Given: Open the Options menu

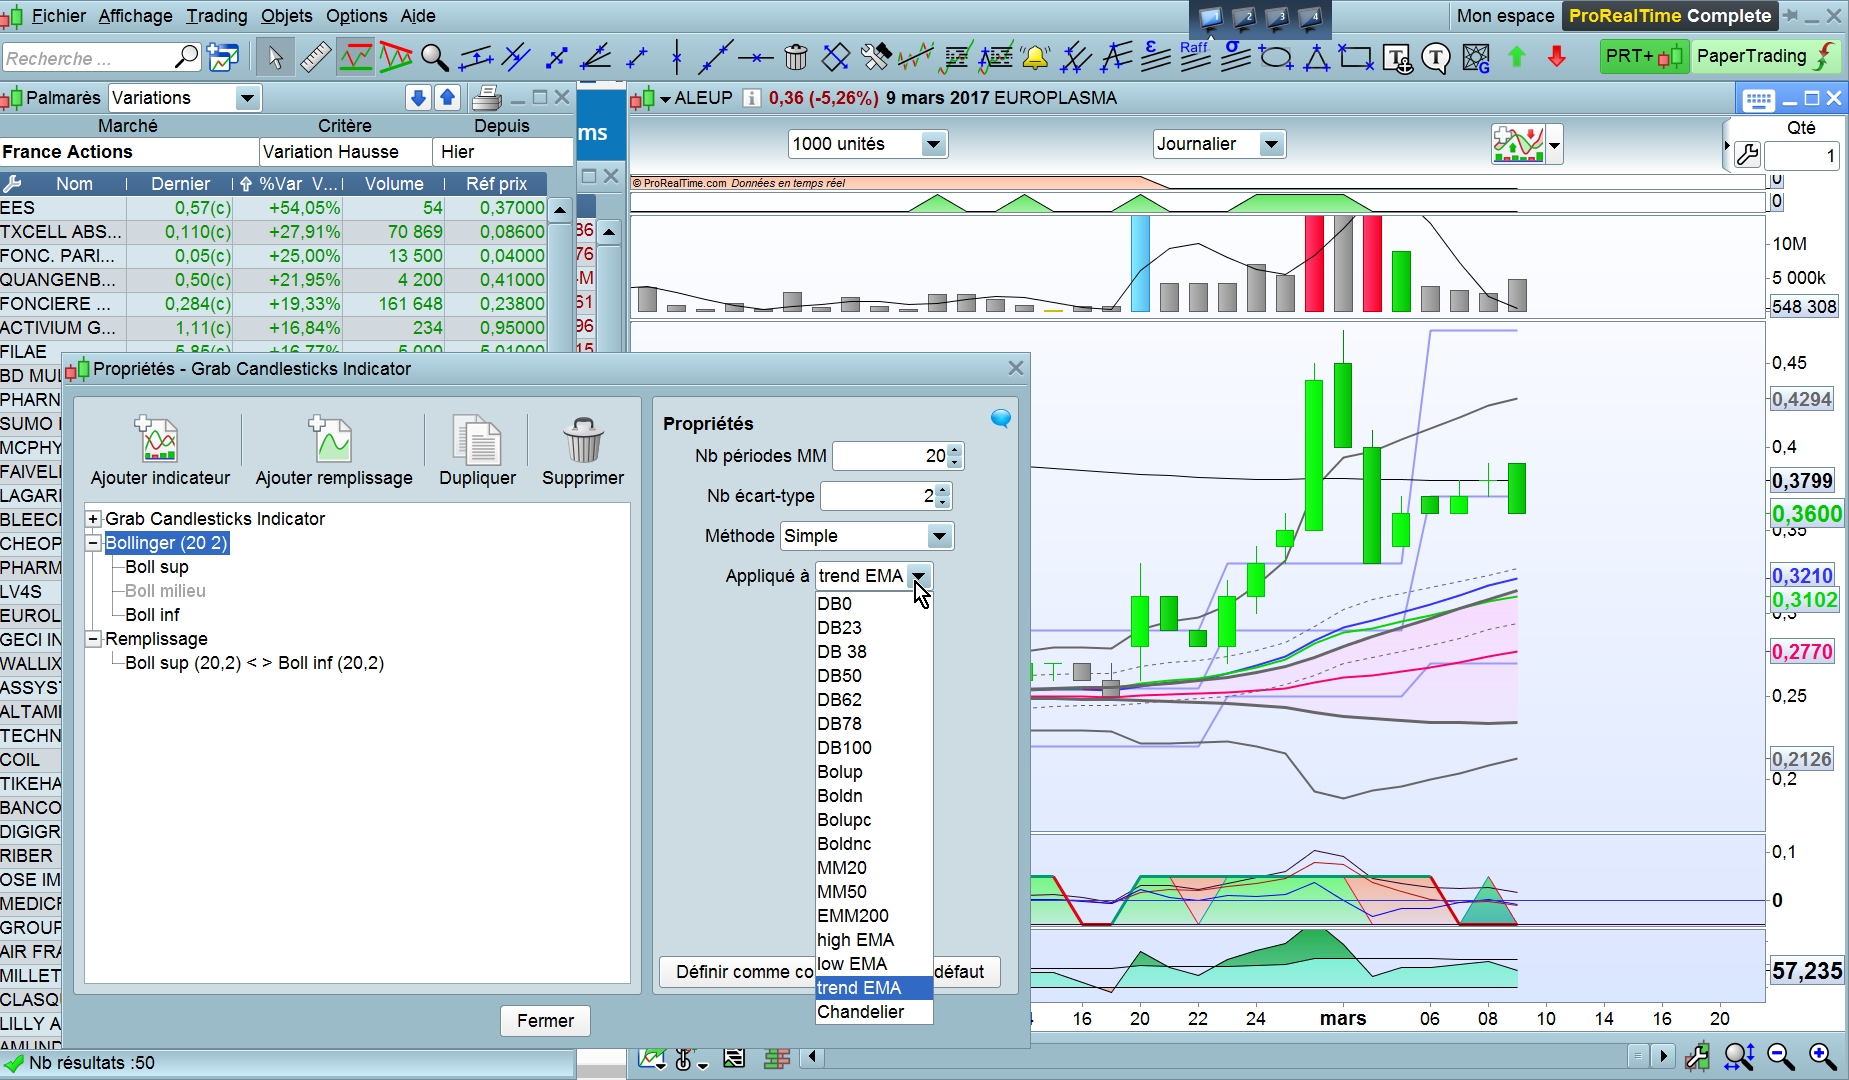Looking at the screenshot, I should coord(356,16).
